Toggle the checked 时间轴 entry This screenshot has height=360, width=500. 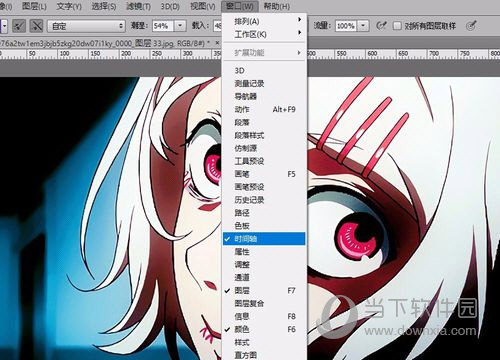(x=264, y=239)
